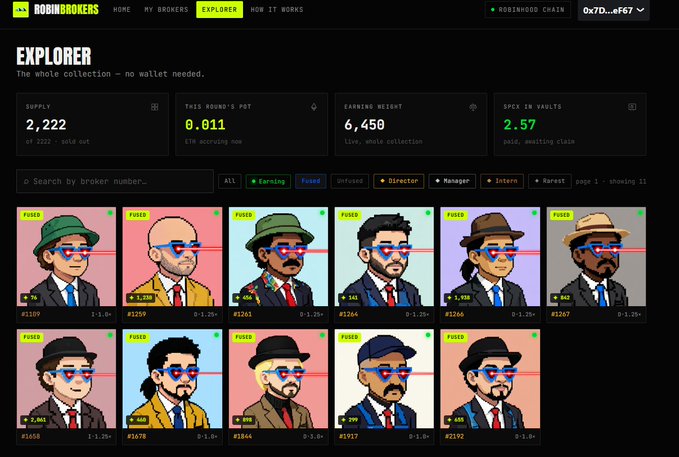Click the 6,450 earning weight value
The height and width of the screenshot is (457, 679).
(364, 125)
